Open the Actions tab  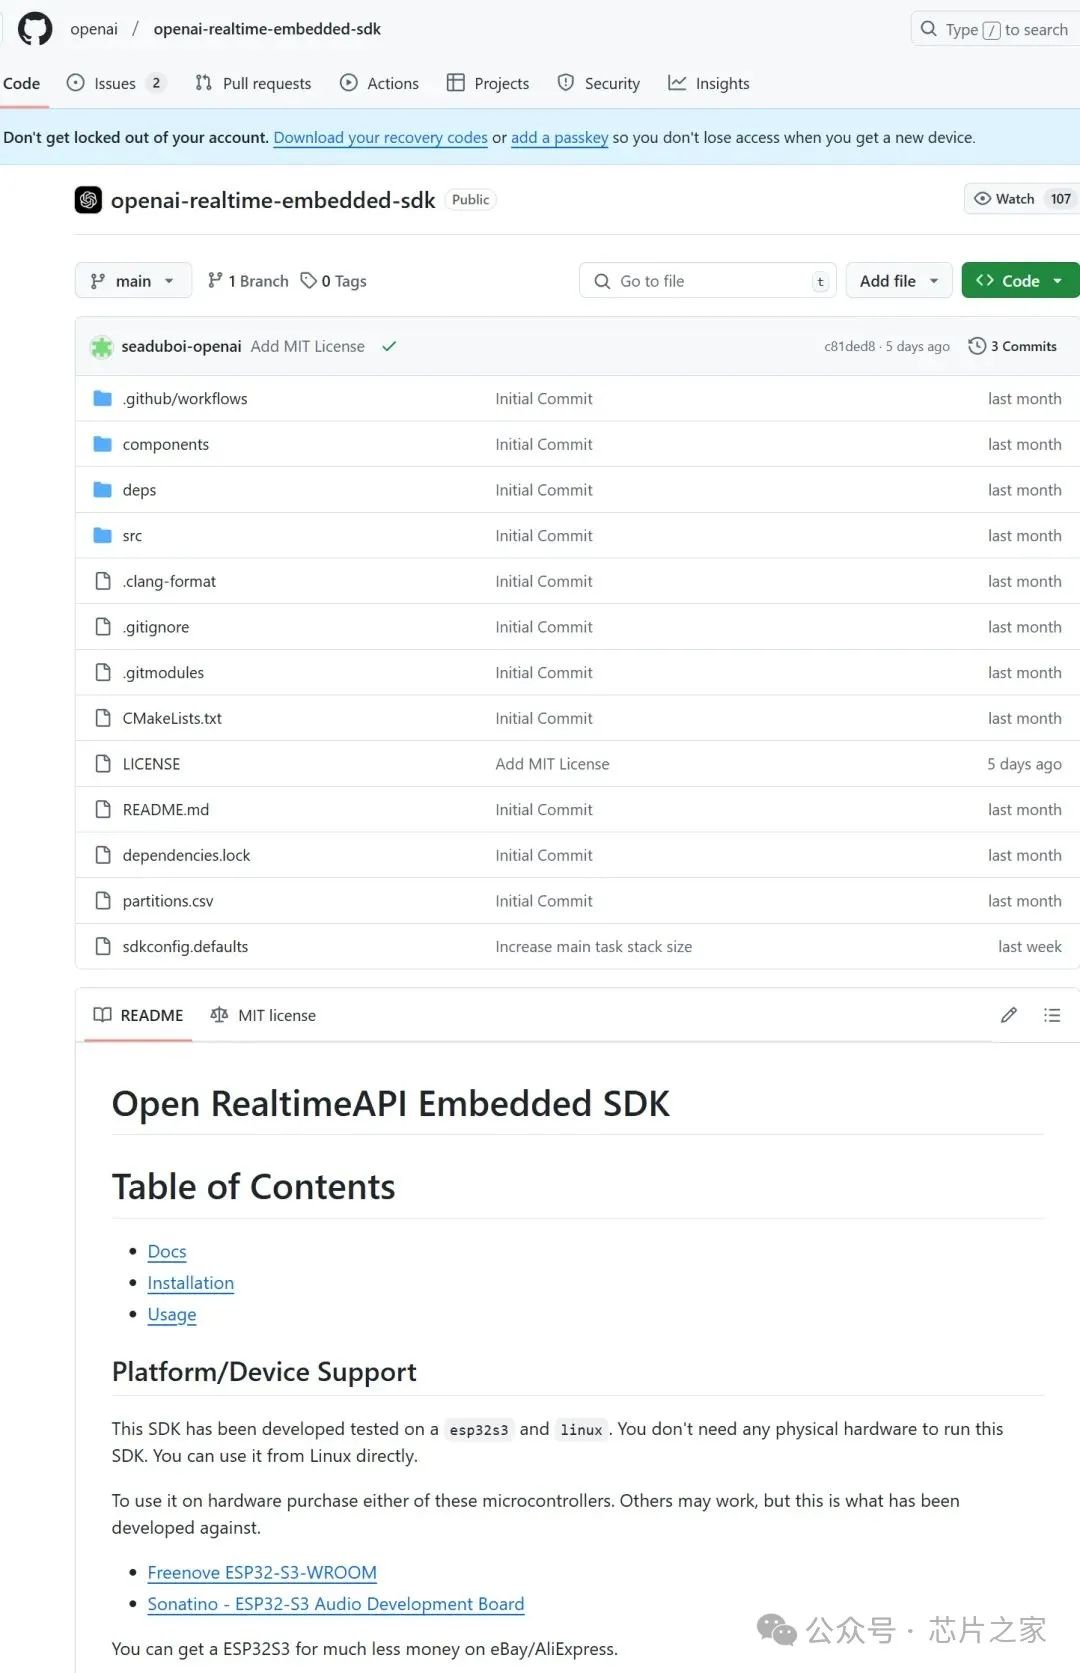[380, 84]
